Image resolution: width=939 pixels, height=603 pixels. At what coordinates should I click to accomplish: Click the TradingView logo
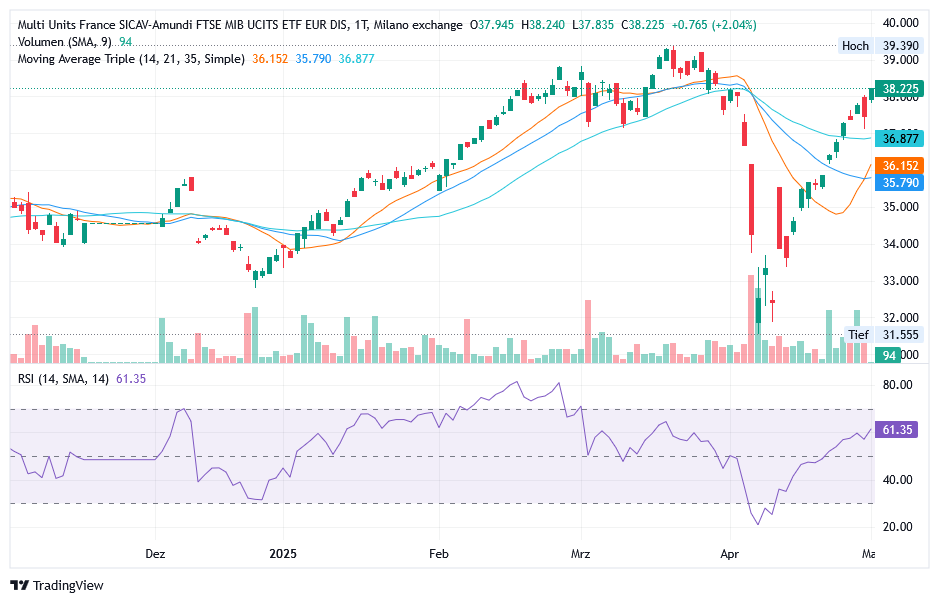click(20, 585)
